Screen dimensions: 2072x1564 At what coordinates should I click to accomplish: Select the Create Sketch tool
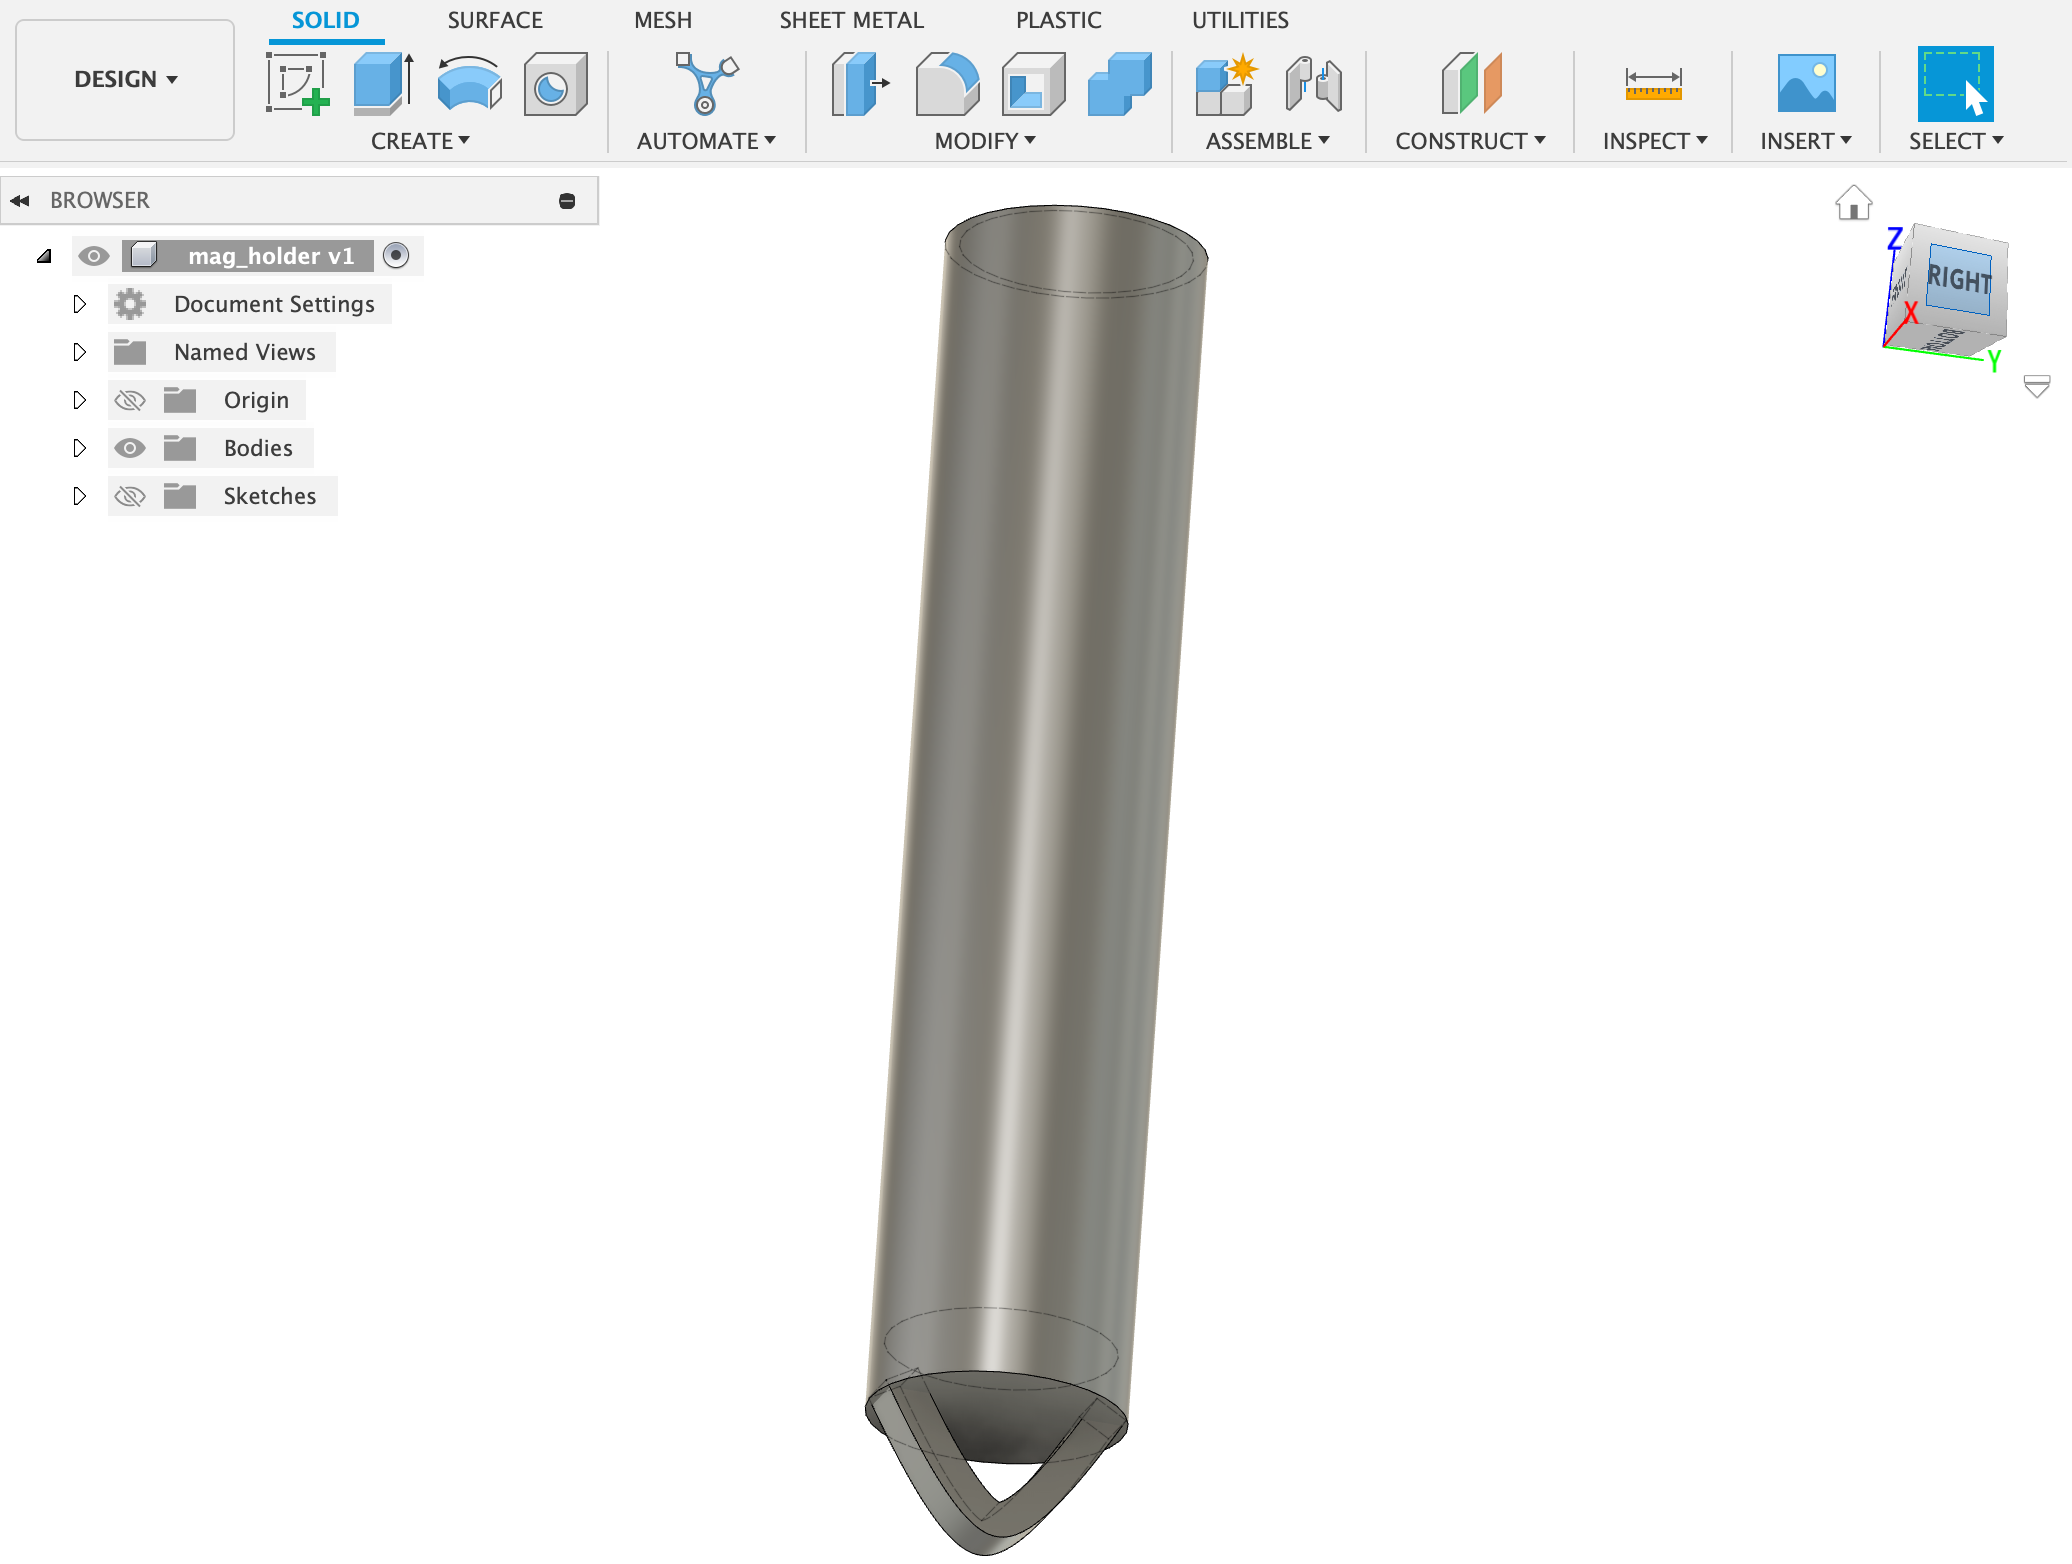297,84
